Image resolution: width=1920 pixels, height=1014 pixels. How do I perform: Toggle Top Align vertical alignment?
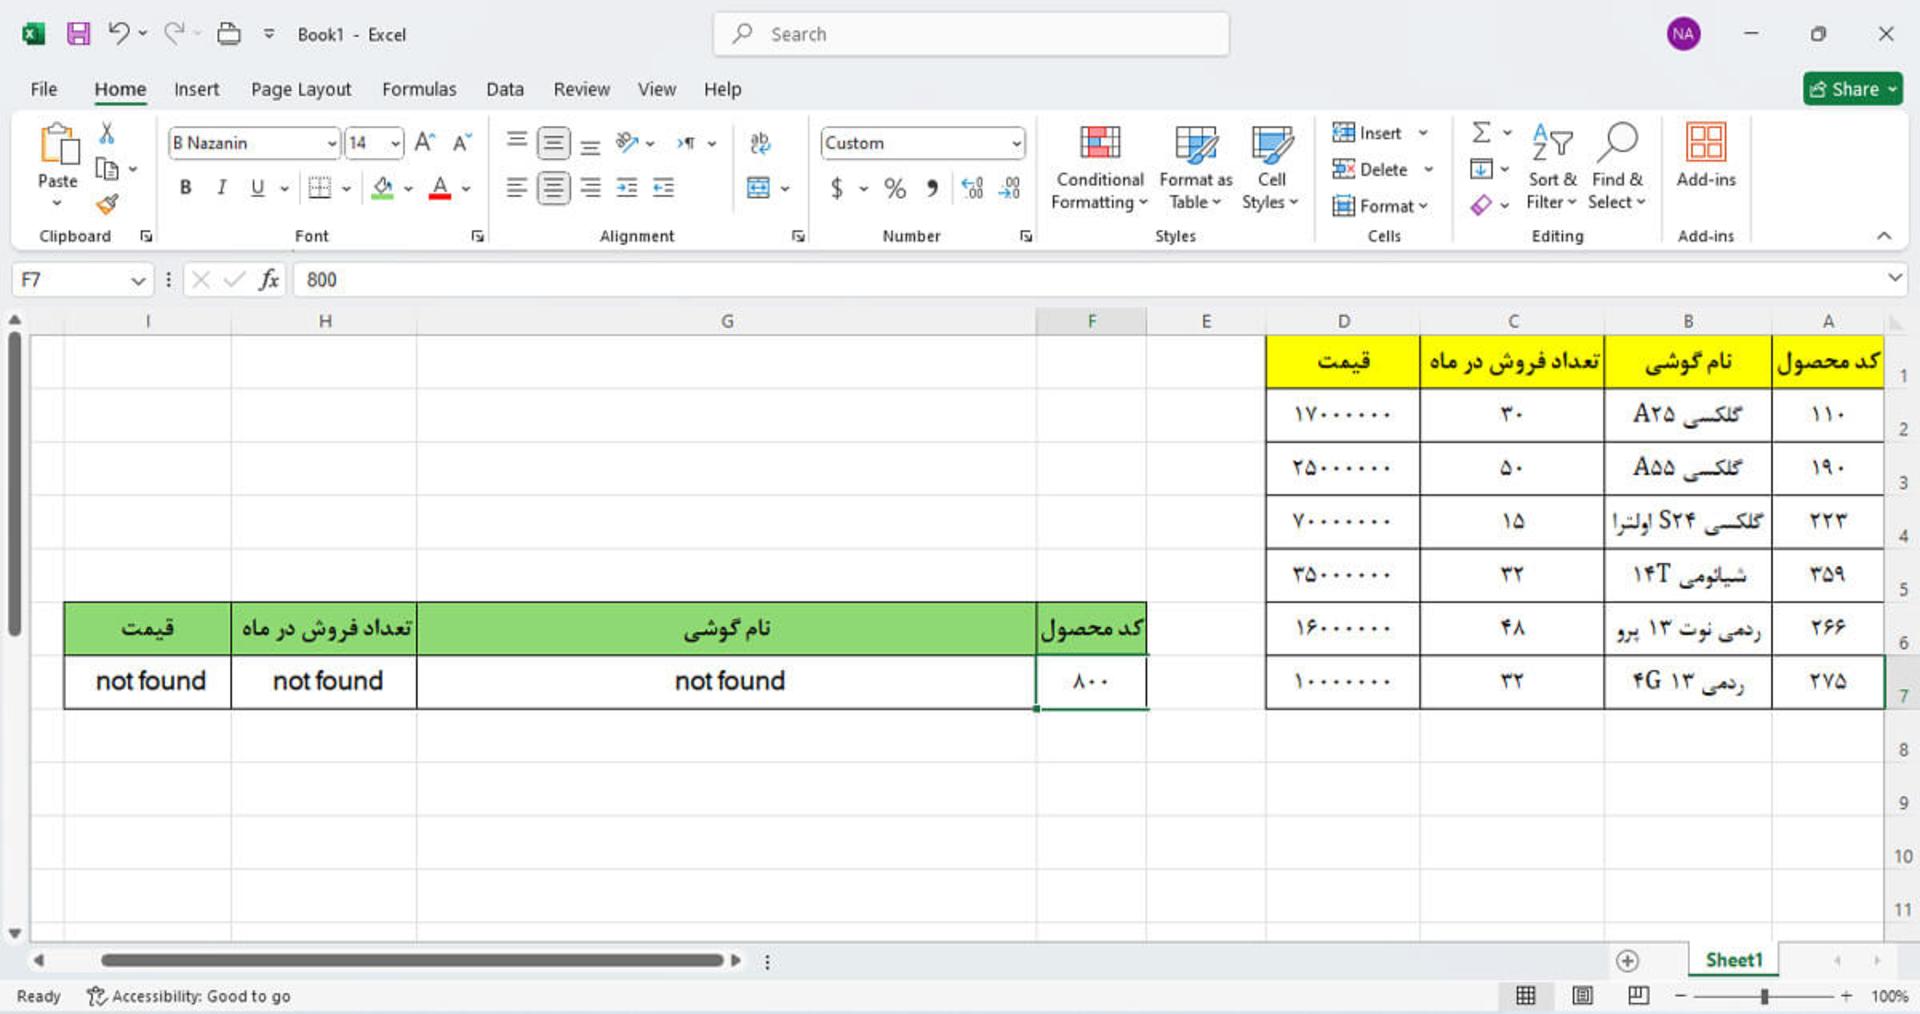click(516, 142)
